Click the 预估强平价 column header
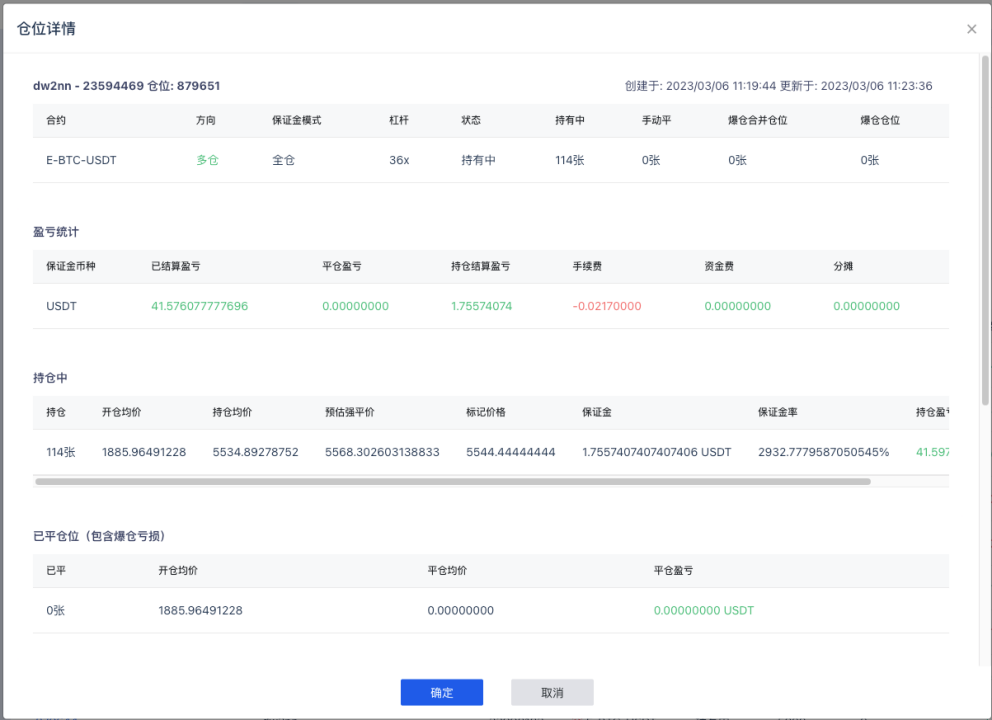 coord(350,413)
